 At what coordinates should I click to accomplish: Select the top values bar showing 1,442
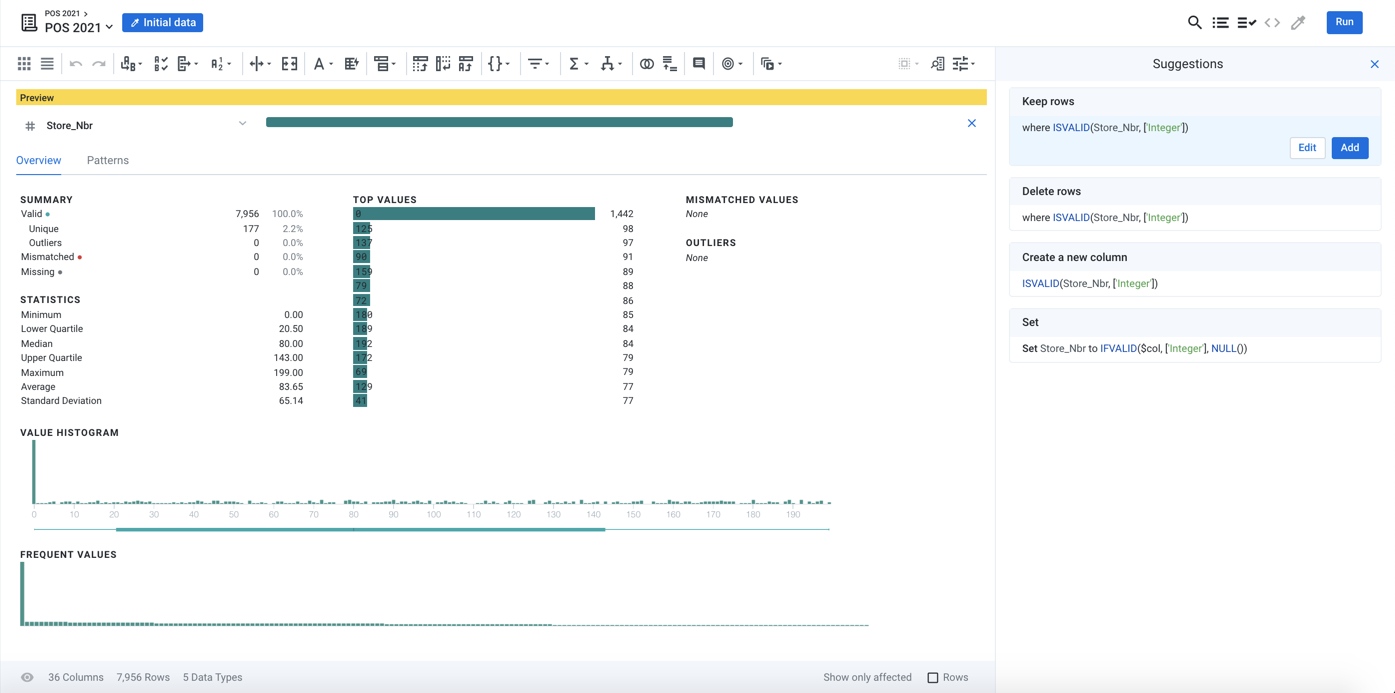point(474,213)
